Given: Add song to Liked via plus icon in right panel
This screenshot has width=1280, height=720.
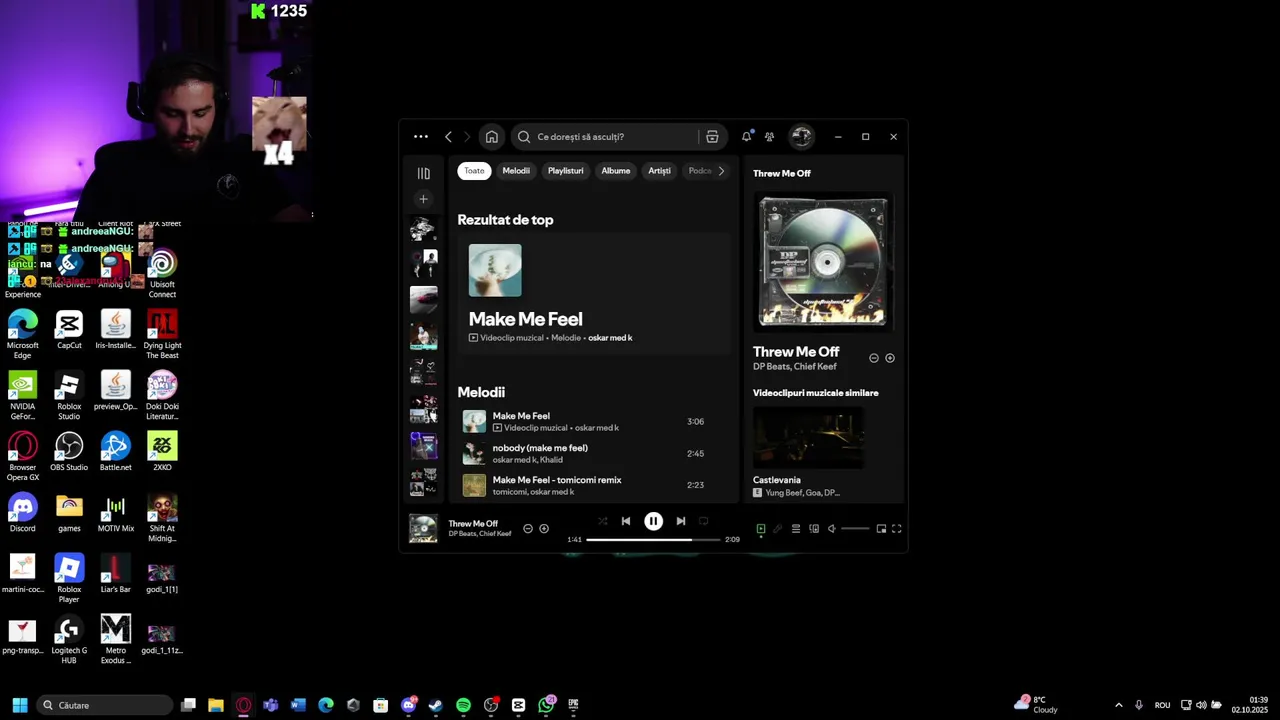Looking at the screenshot, I should [x=890, y=358].
